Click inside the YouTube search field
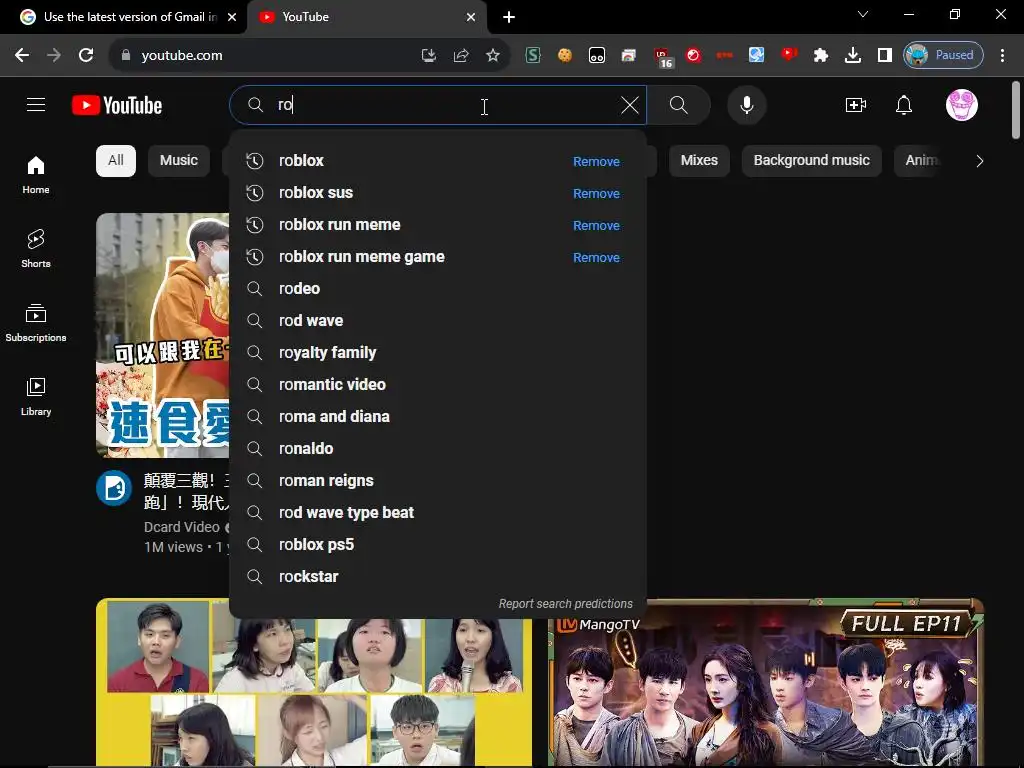The image size is (1024, 768). point(438,105)
